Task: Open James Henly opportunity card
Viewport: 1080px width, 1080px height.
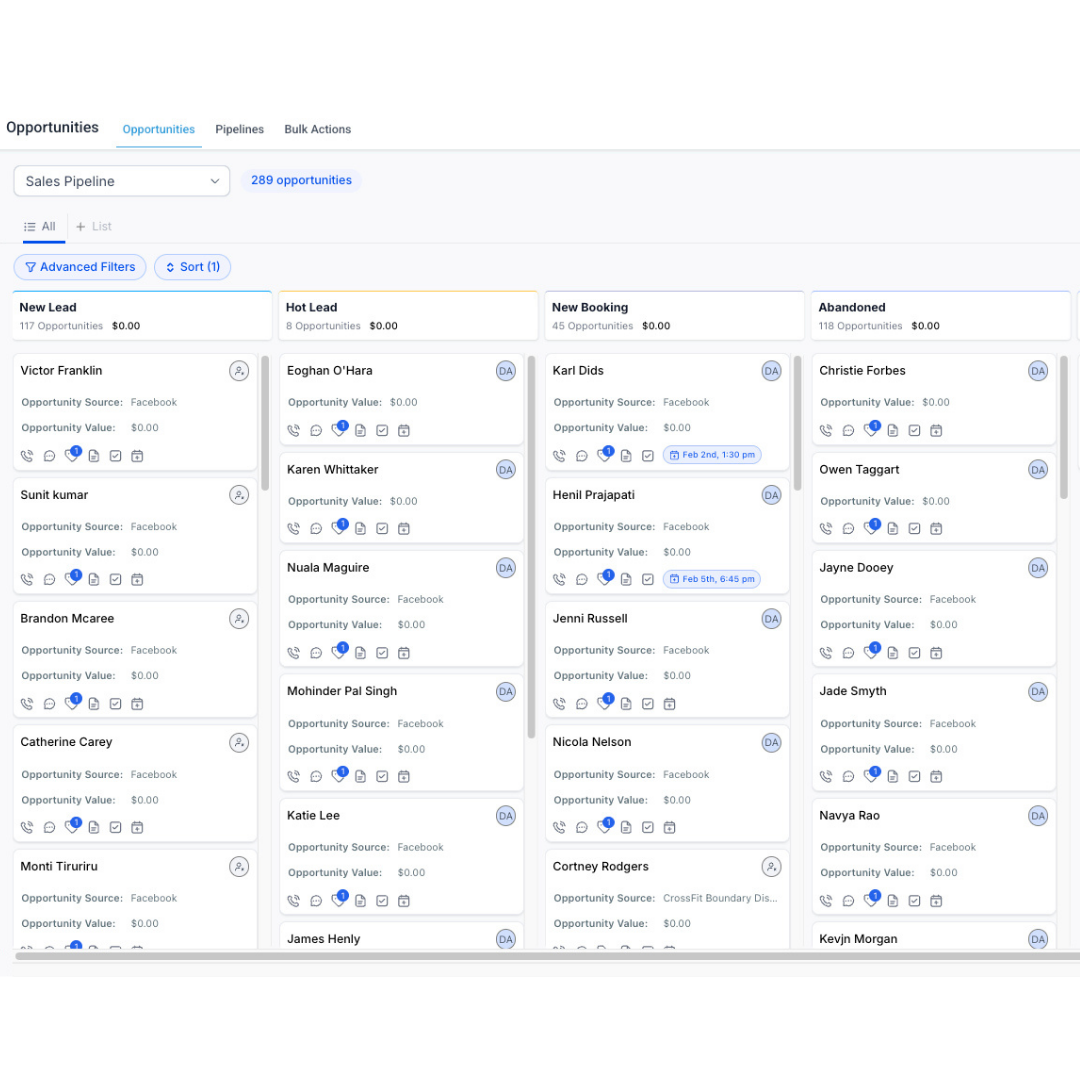Action: [402, 935]
